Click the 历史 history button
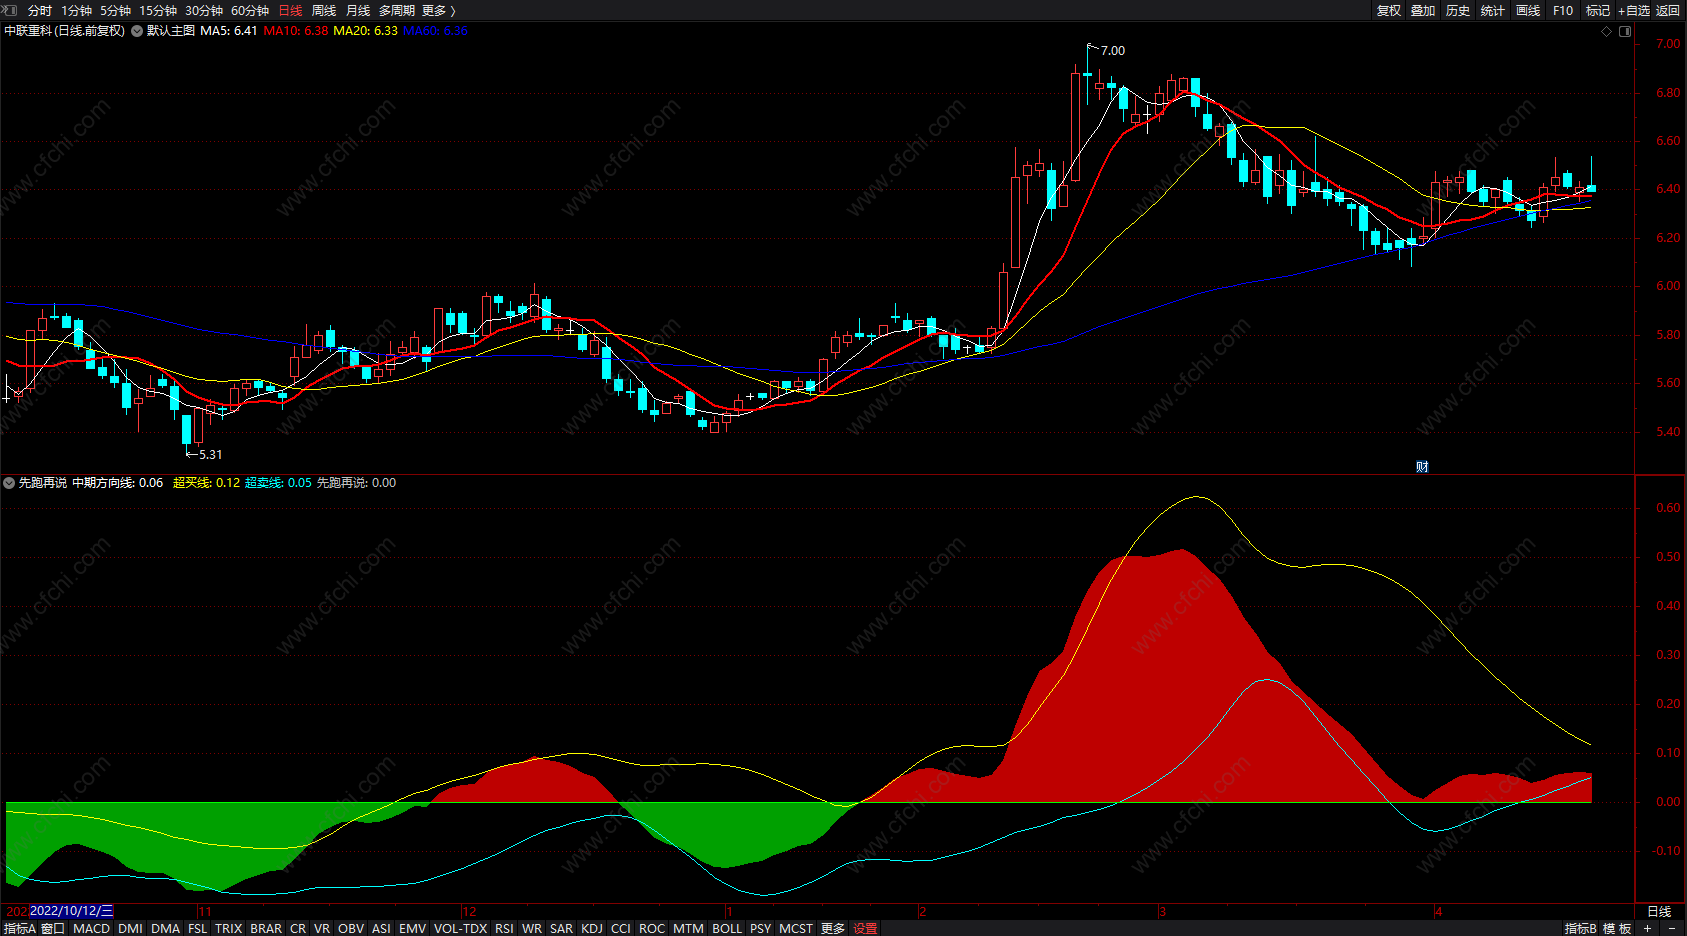Screen dimensions: 1687x936 click(1458, 10)
